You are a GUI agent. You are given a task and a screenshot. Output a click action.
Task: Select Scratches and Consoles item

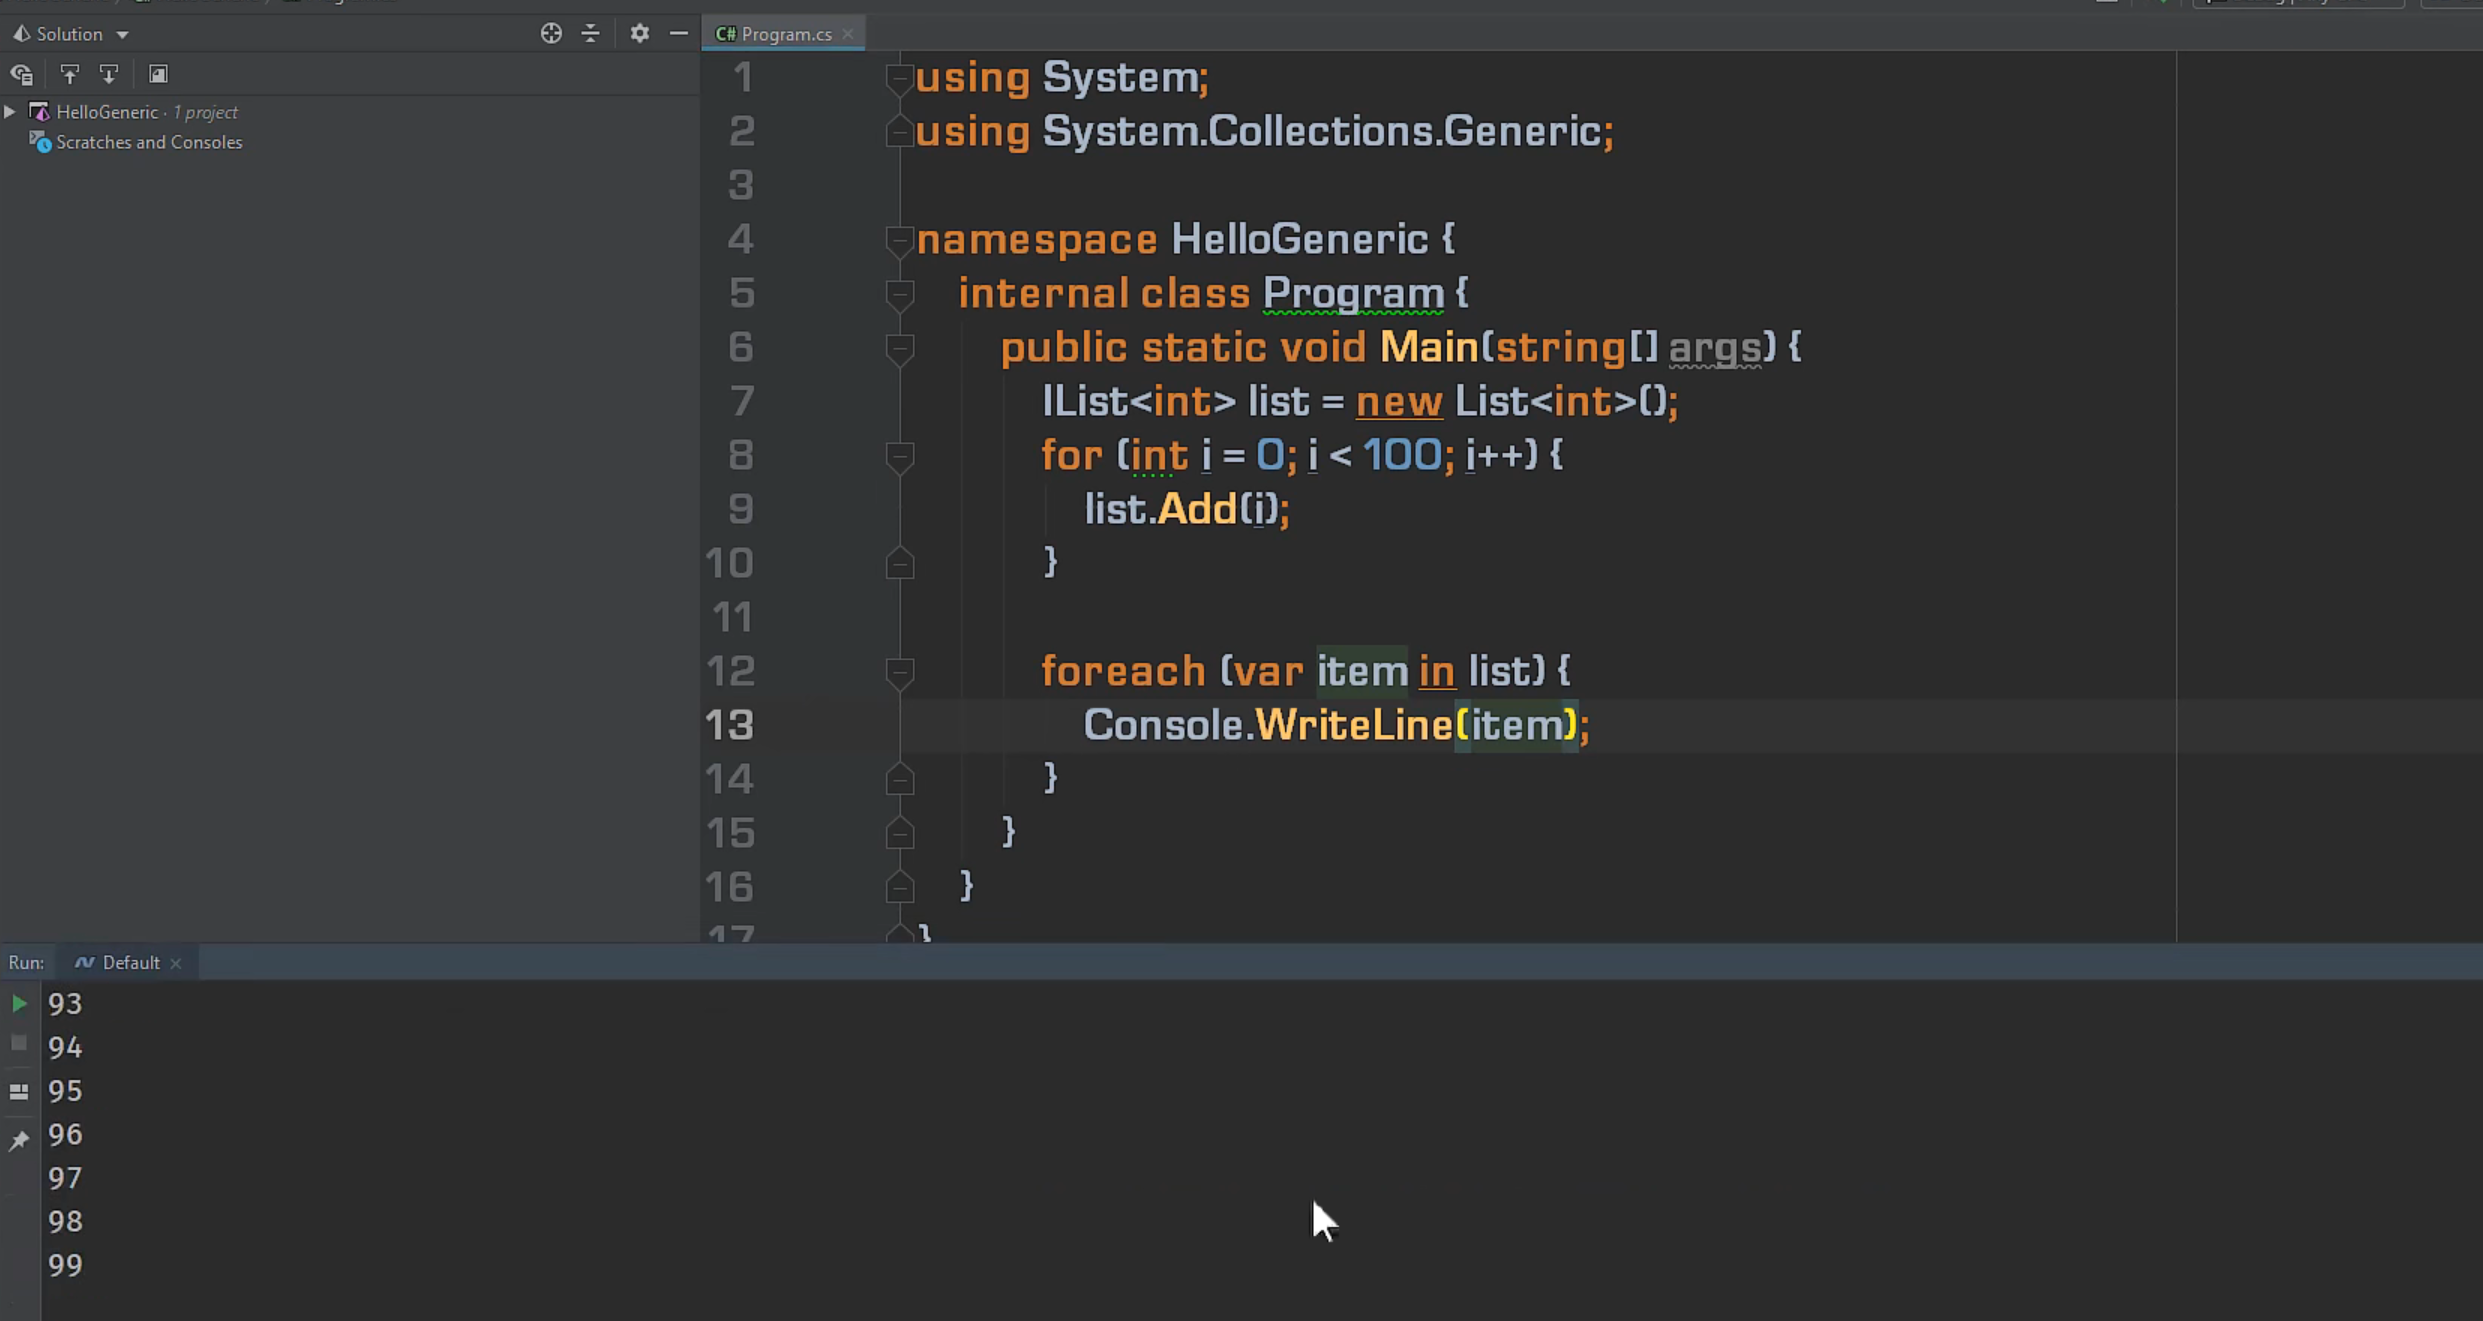[x=149, y=142]
